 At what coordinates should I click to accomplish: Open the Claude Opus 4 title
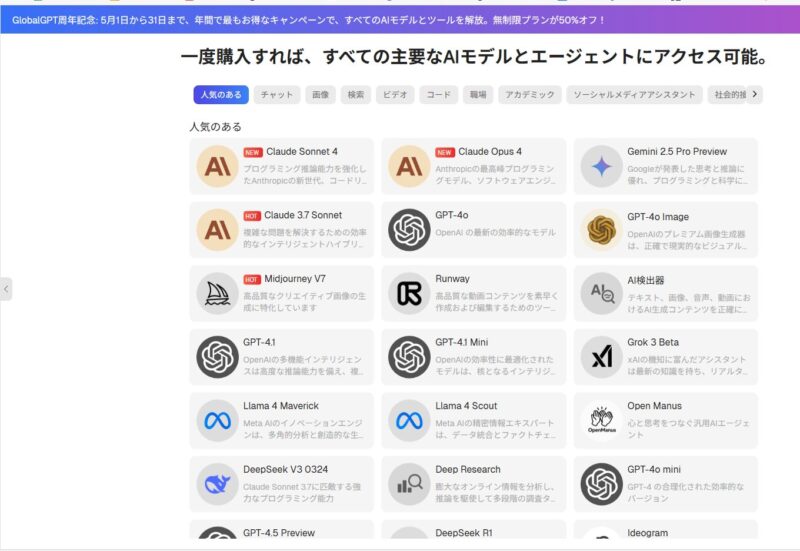(490, 152)
